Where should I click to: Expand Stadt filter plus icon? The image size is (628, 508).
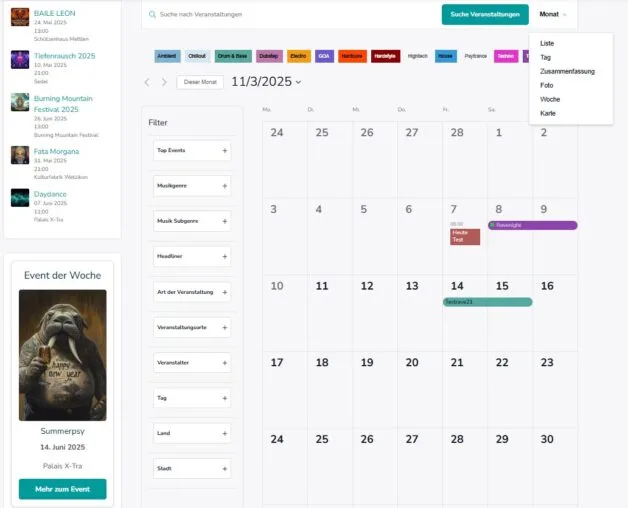coord(225,469)
